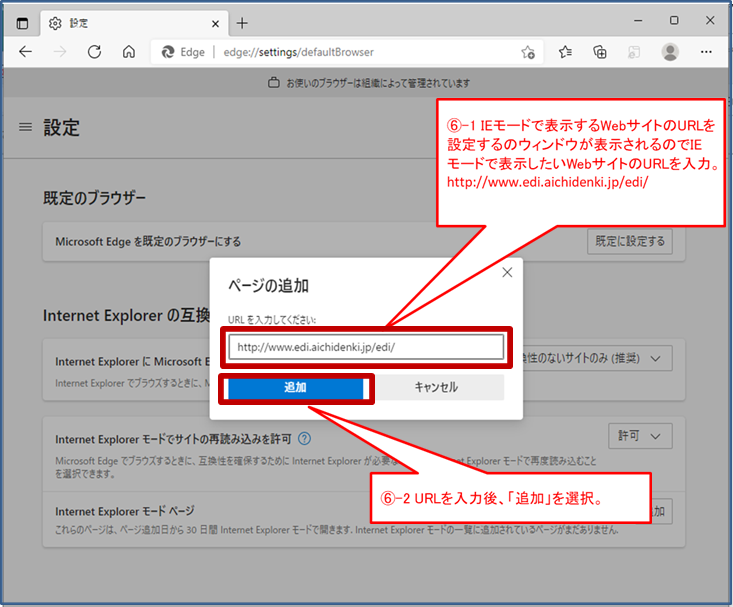Click the ページの追加 dialog title
Viewport: 733px width, 607px height.
coord(268,285)
